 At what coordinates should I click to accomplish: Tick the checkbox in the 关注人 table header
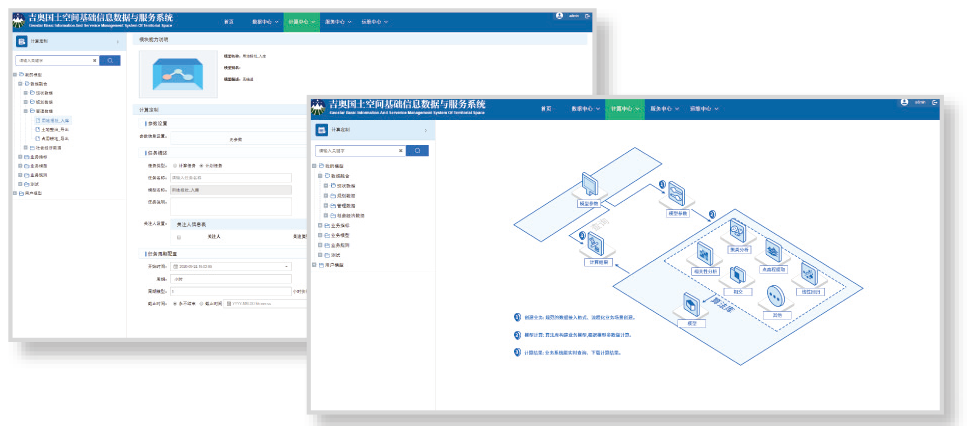click(x=179, y=237)
